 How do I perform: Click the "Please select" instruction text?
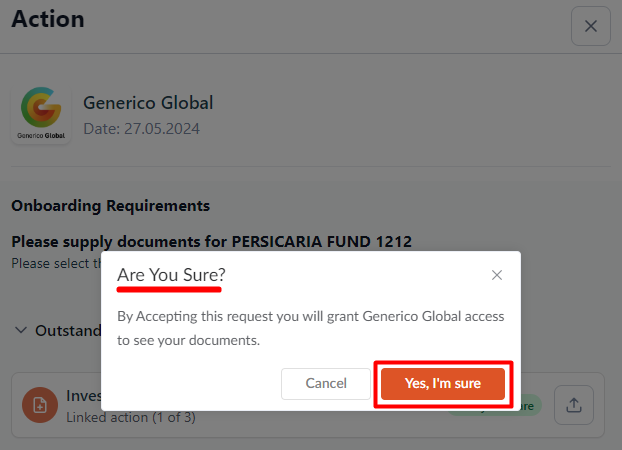pyautogui.click(x=56, y=263)
